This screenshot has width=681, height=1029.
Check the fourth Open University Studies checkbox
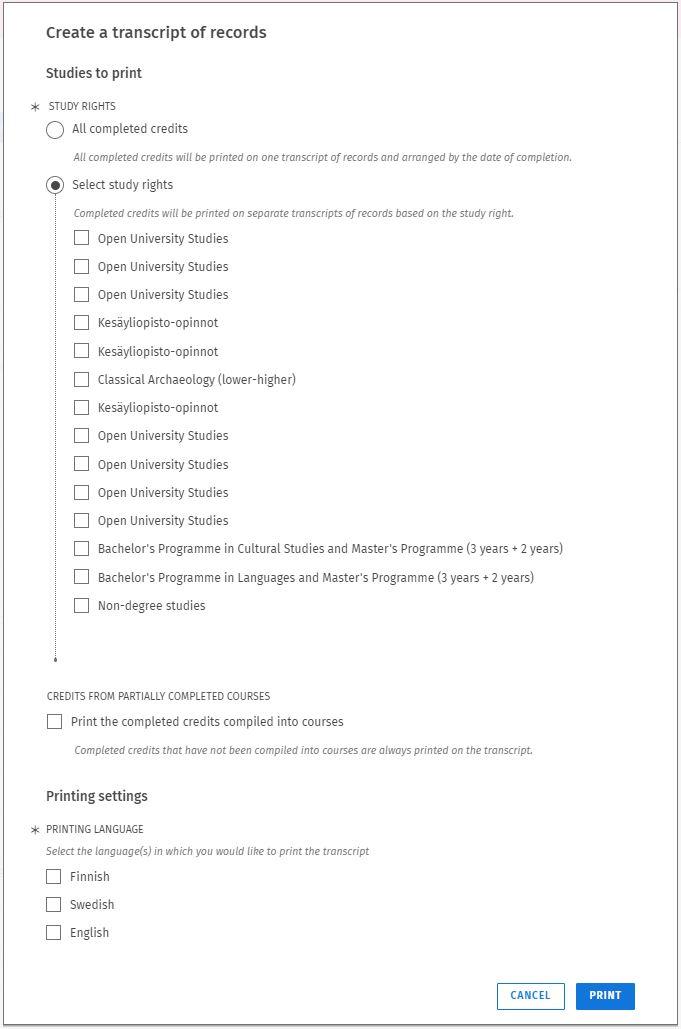coord(82,435)
